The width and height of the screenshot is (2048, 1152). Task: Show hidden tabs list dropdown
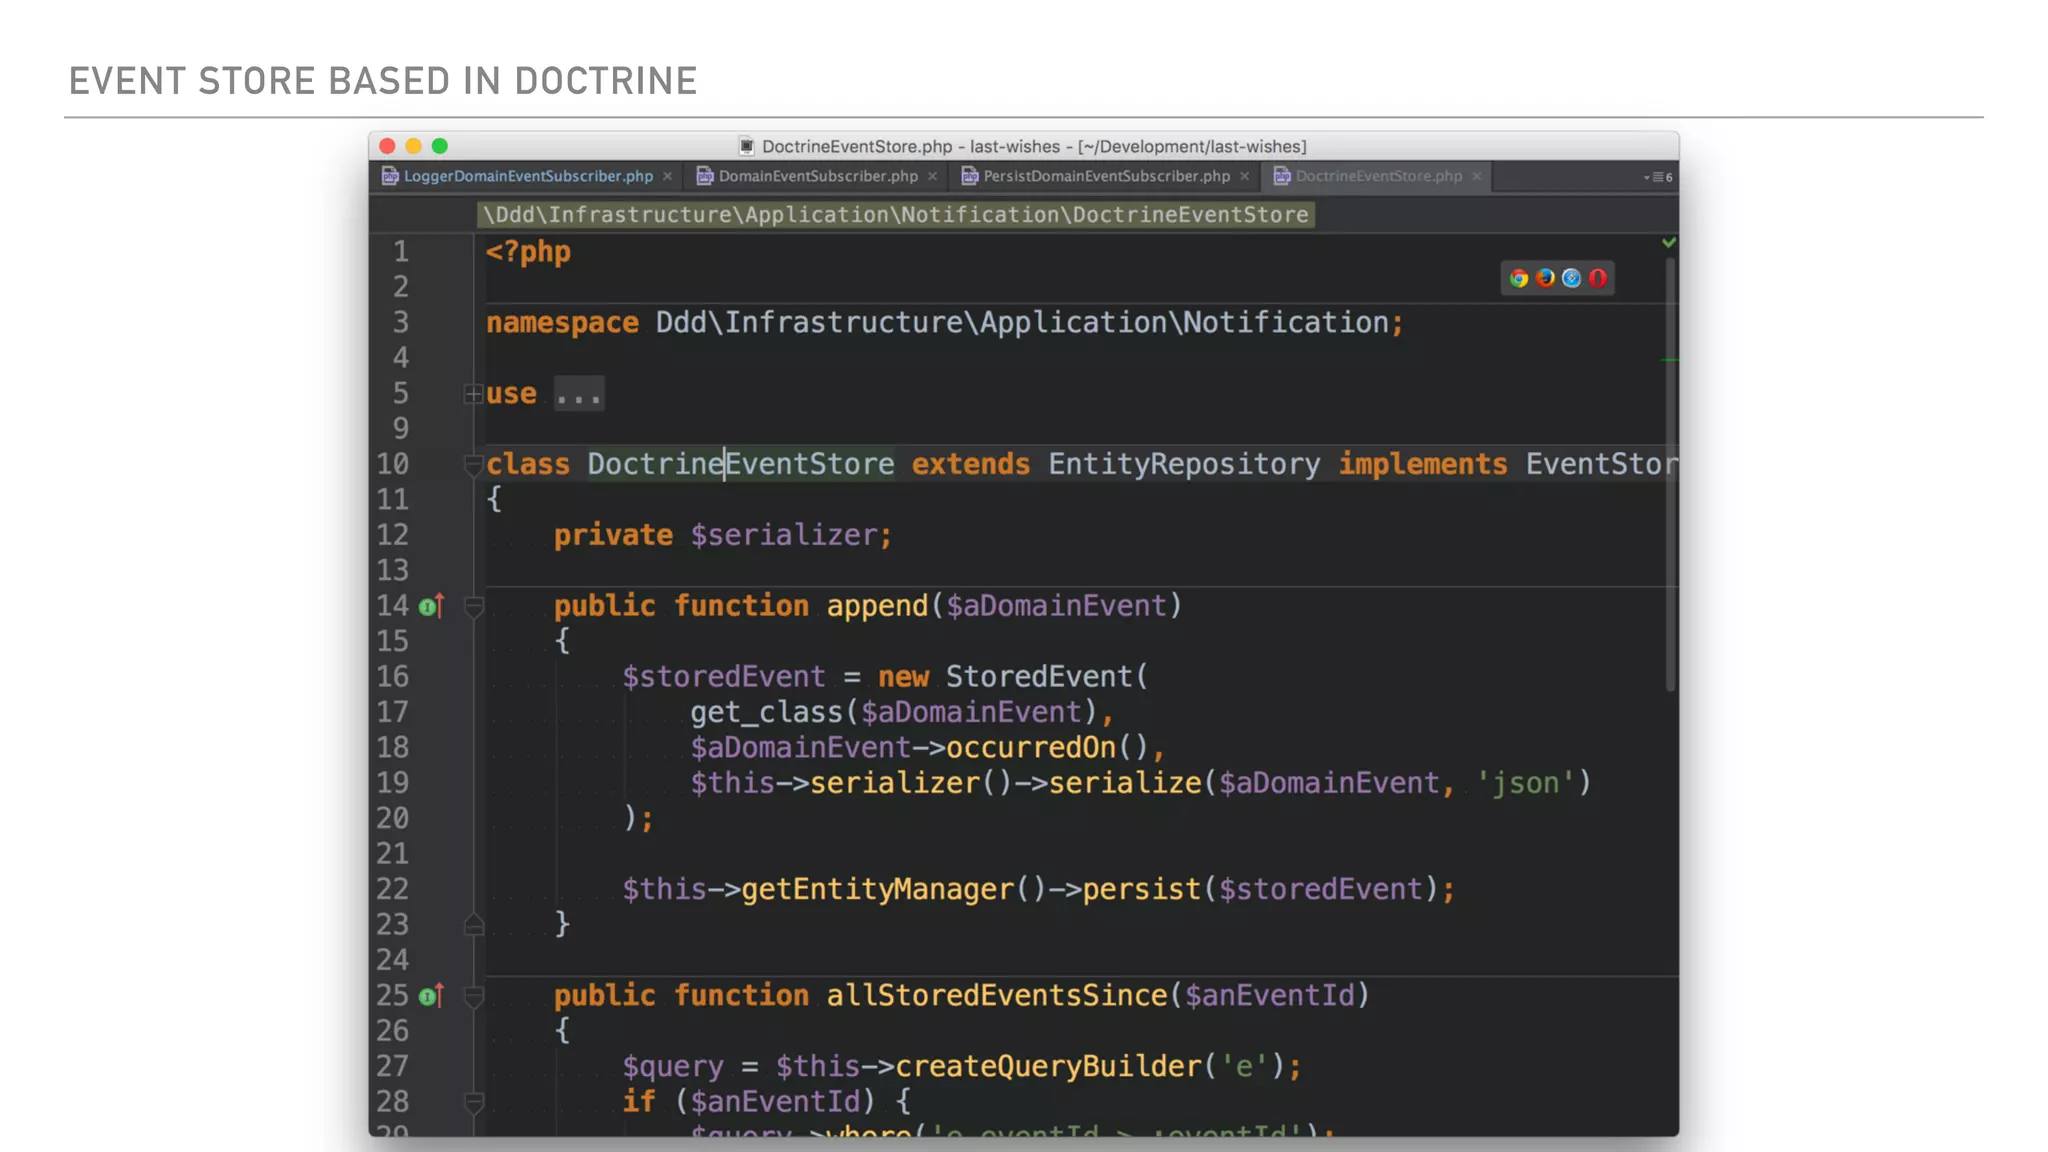point(1658,177)
